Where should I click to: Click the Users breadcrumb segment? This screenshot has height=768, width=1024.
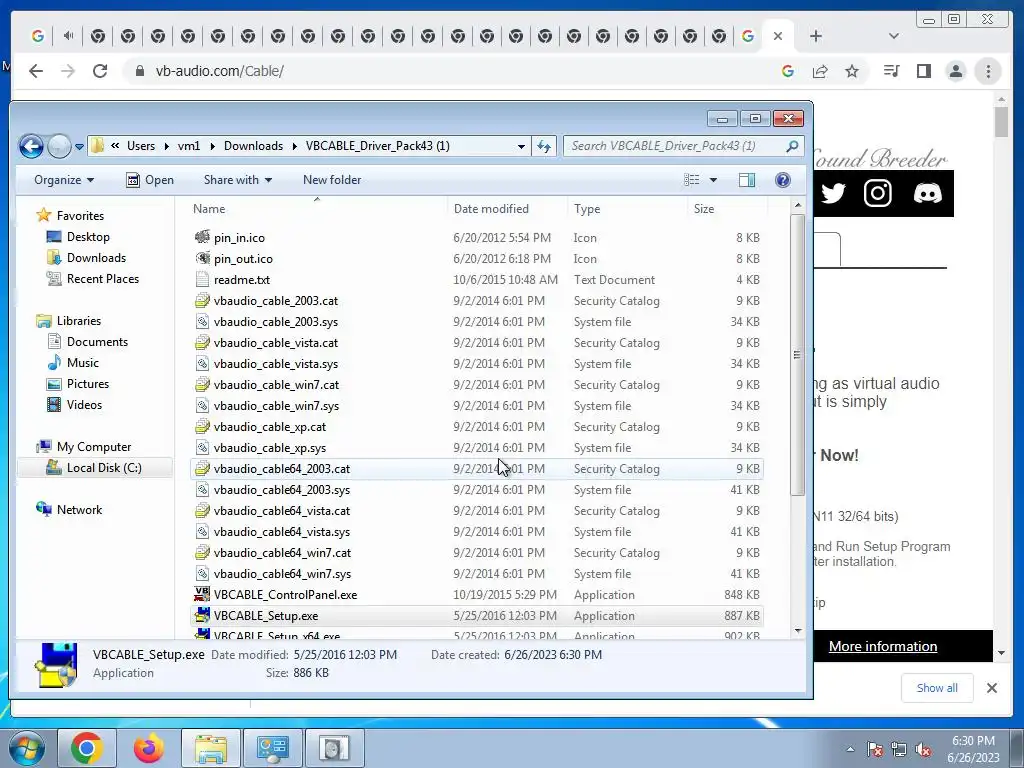tap(141, 146)
